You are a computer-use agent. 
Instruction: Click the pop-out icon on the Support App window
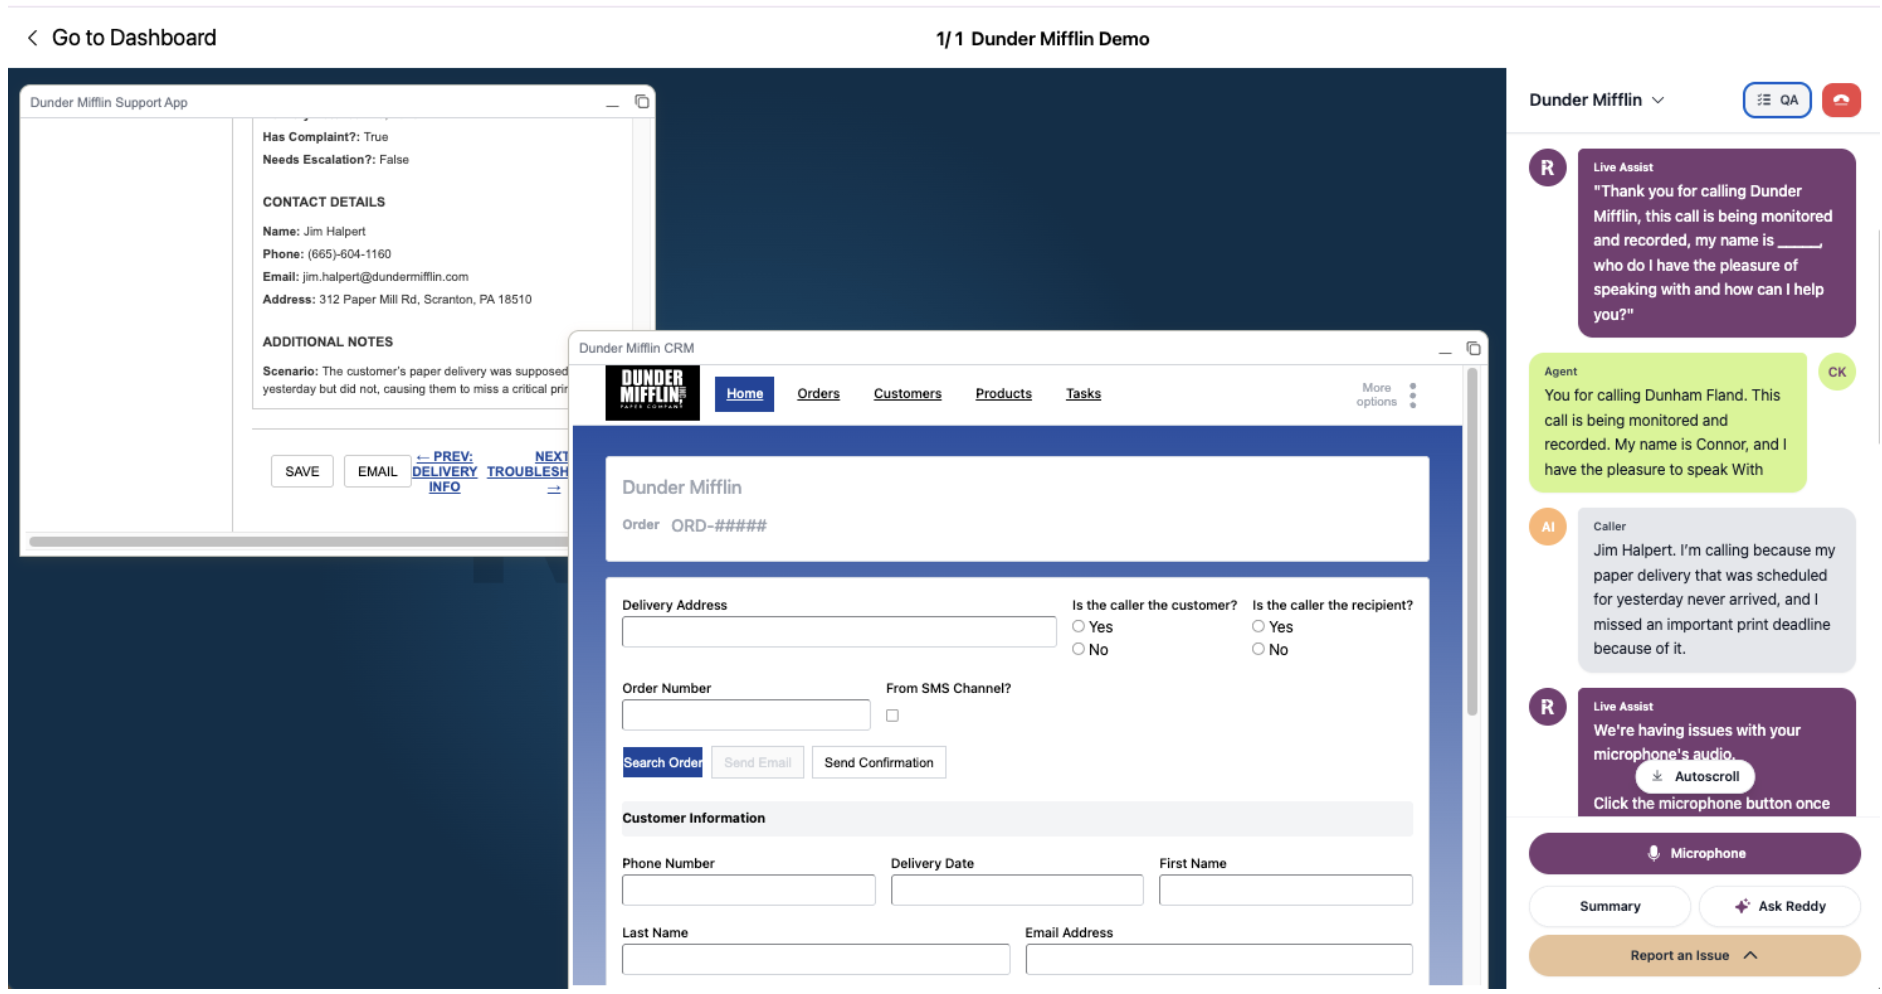[642, 101]
